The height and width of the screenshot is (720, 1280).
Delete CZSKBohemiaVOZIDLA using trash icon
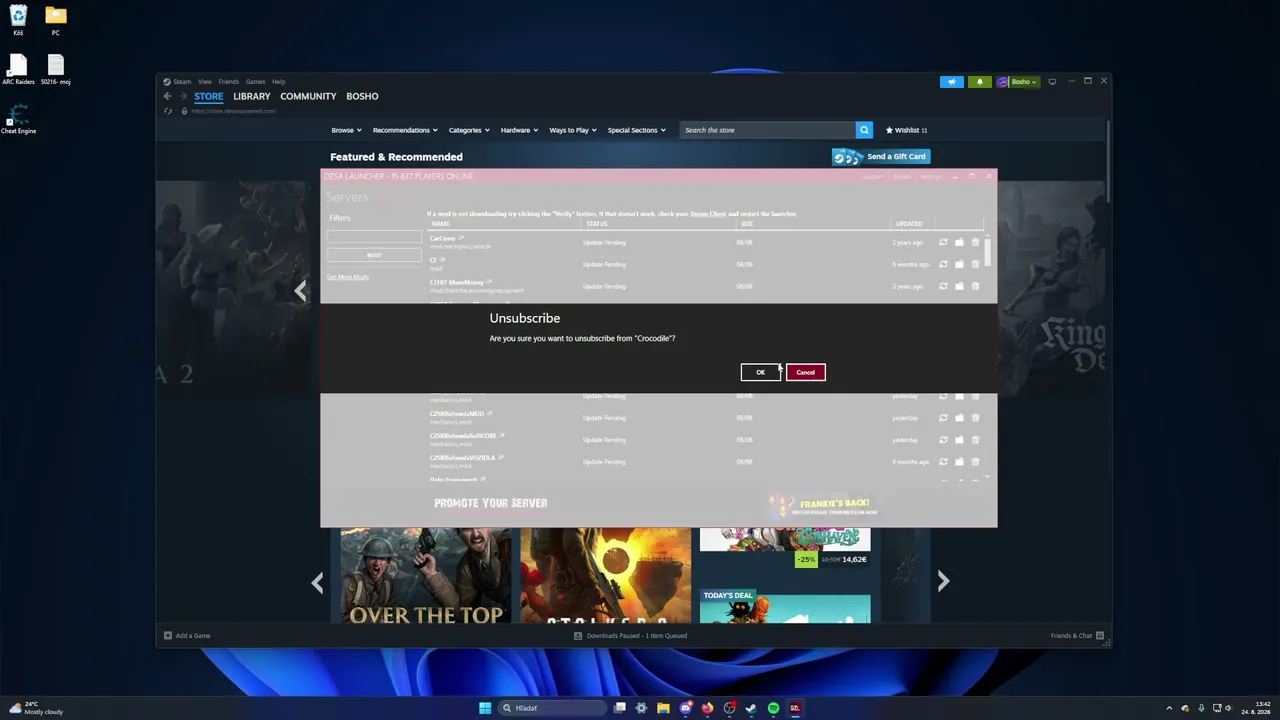point(975,462)
